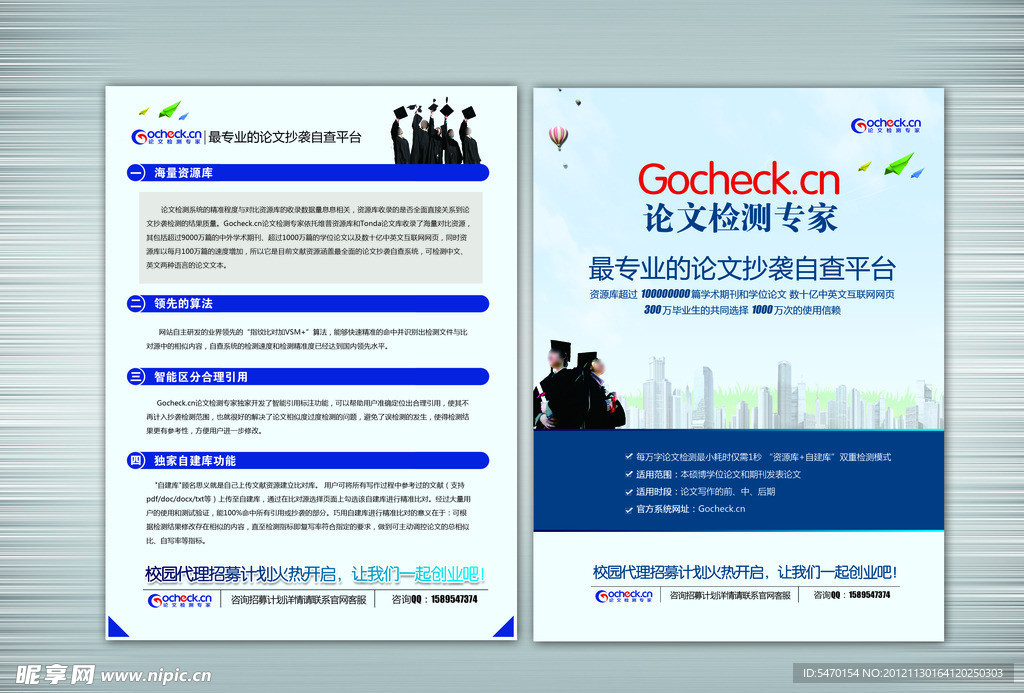Viewport: 1024px width, 693px height.
Task: Click the Gocheck.cn logo in the left flyer footer
Action: 180,600
